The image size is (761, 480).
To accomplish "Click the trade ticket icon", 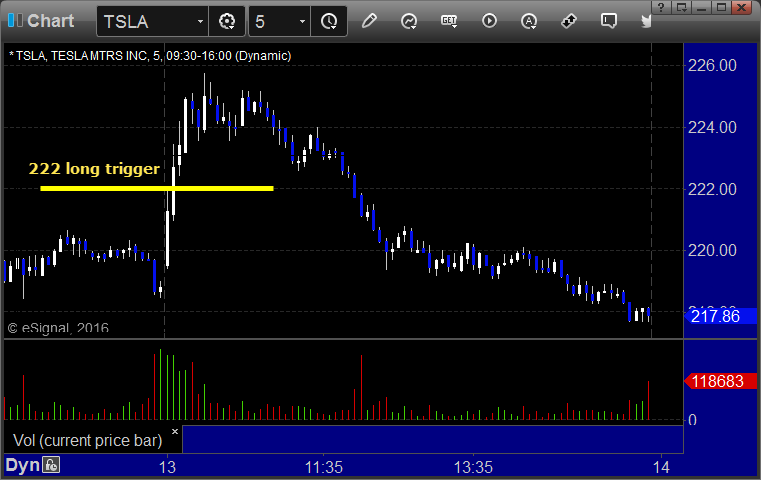I will tap(569, 21).
